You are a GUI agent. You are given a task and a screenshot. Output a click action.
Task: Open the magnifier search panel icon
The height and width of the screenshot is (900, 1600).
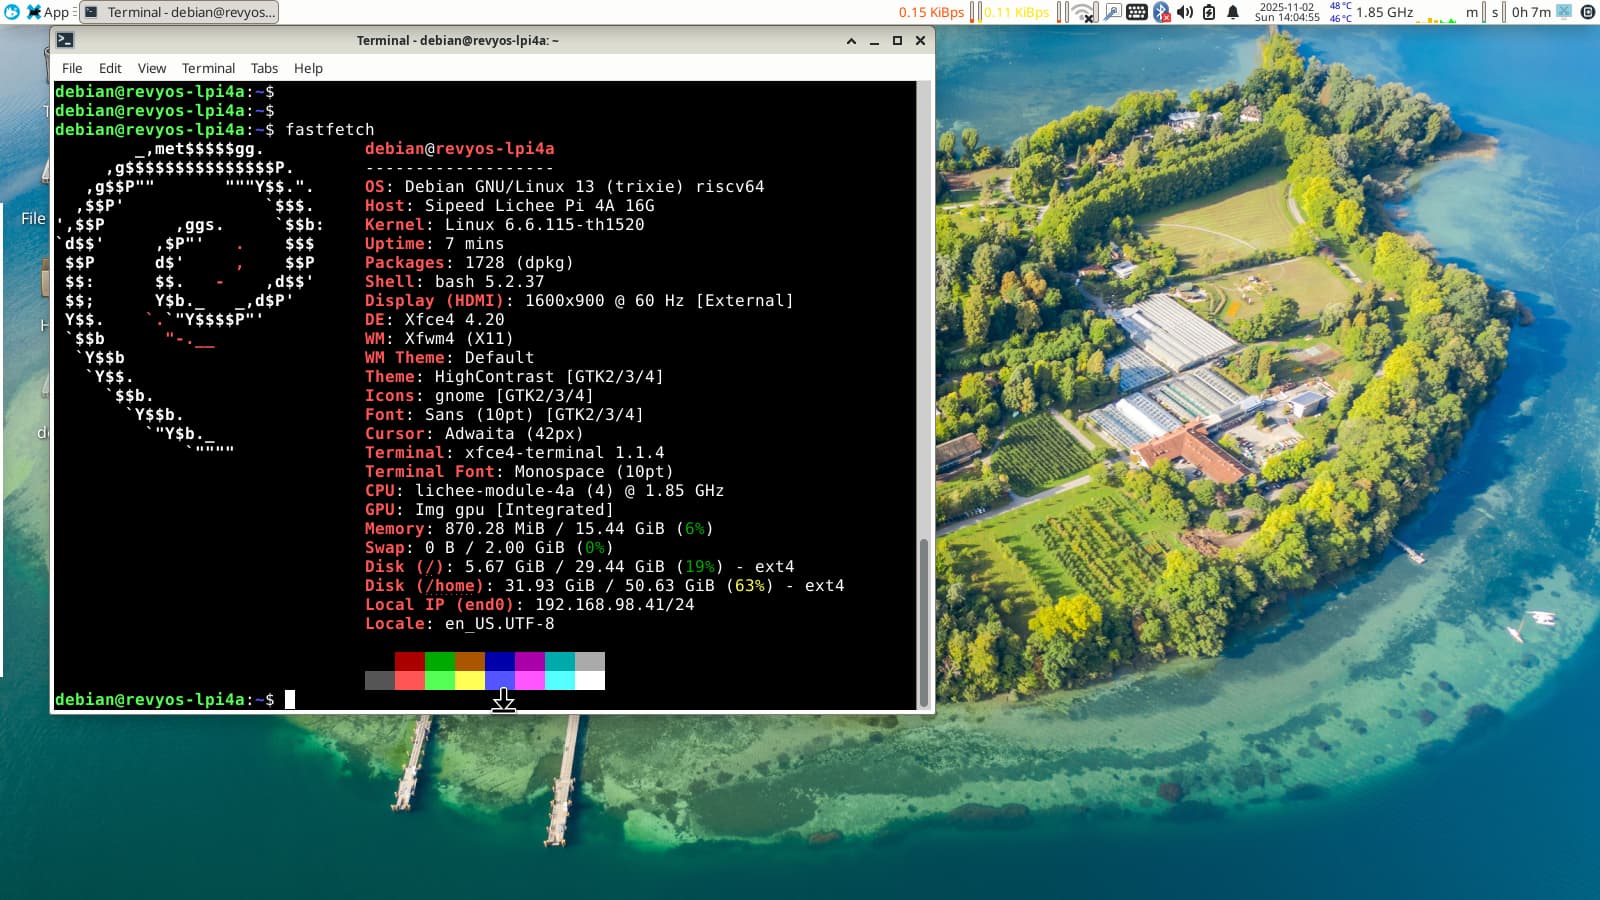click(1111, 12)
